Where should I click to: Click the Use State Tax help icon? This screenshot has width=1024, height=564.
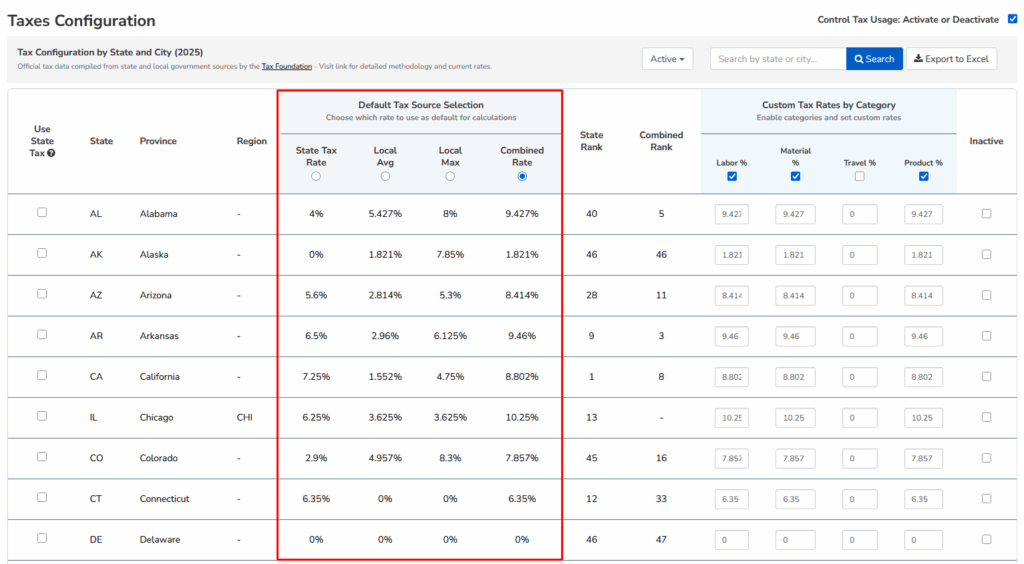click(51, 153)
